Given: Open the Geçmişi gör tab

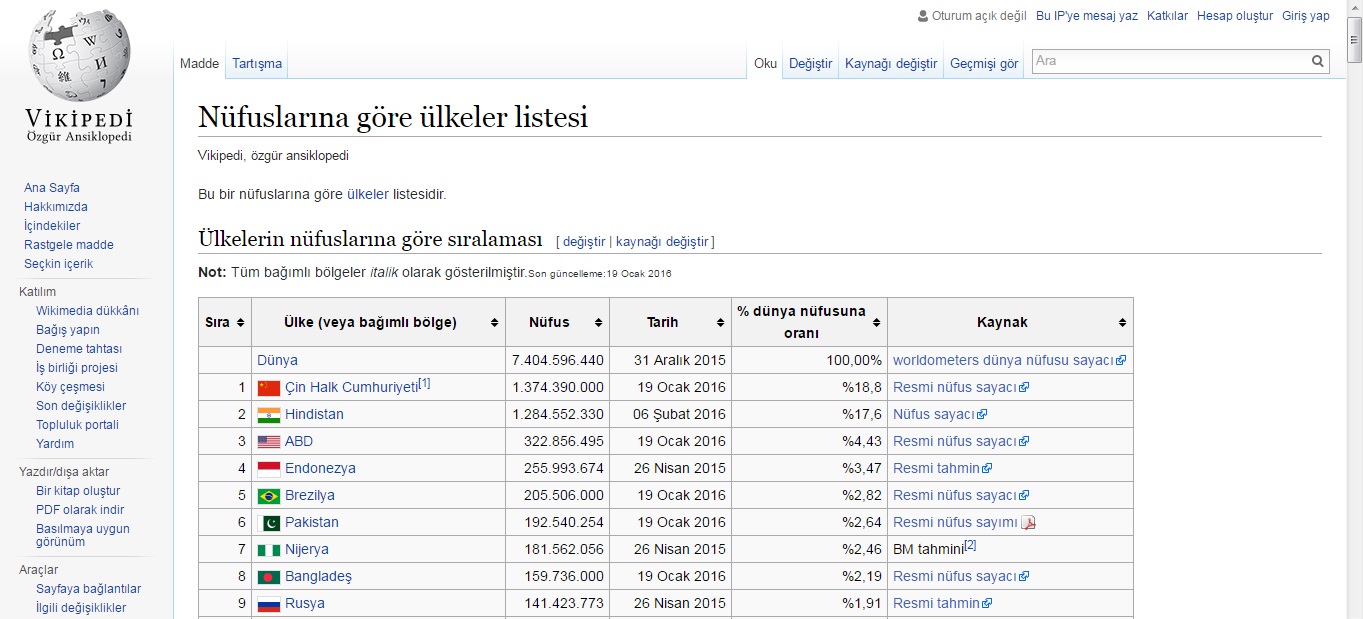Looking at the screenshot, I should pos(983,63).
